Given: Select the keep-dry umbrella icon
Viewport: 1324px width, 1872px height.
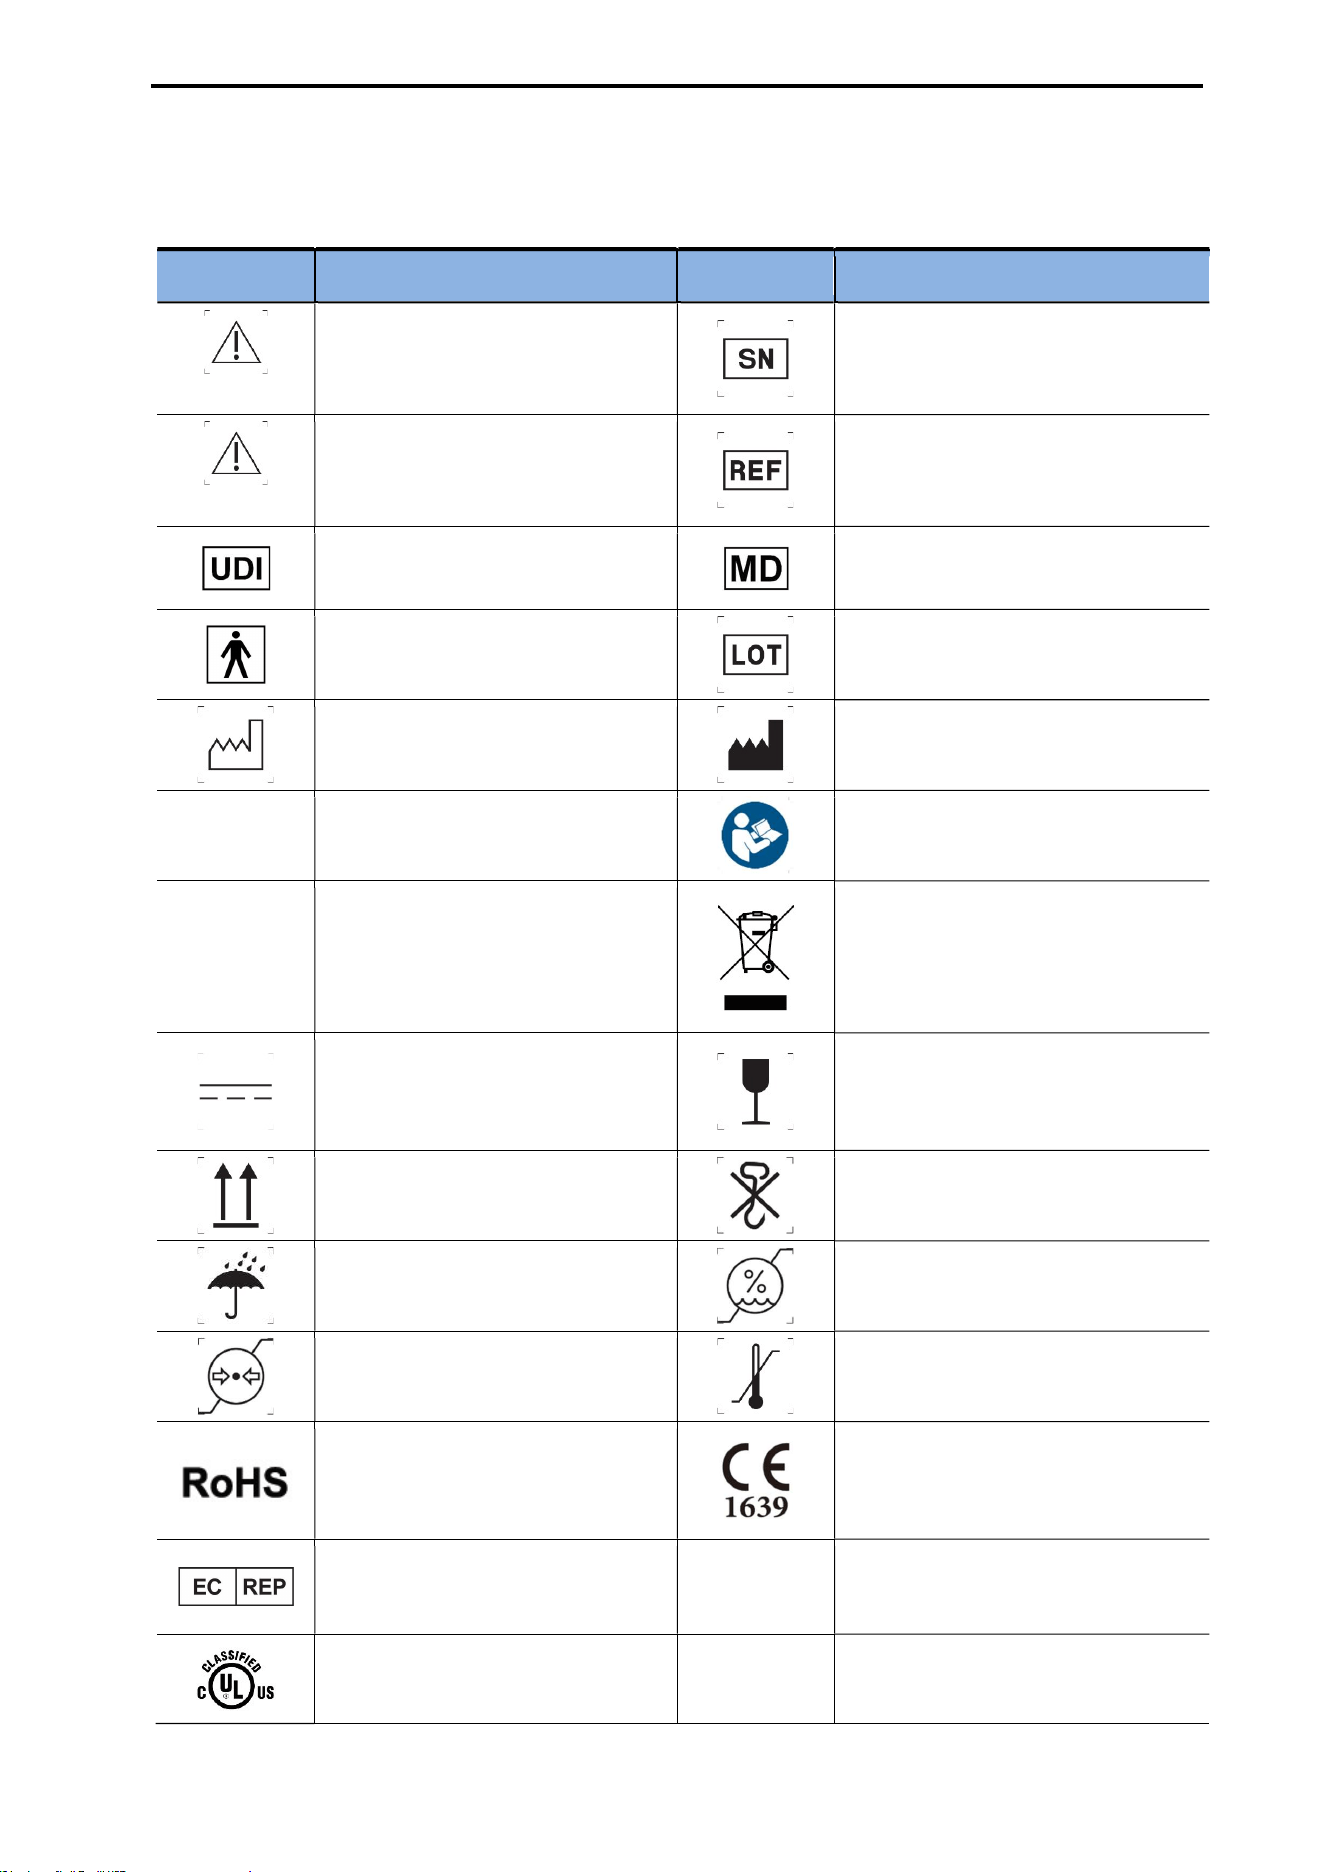Looking at the screenshot, I should (235, 1286).
